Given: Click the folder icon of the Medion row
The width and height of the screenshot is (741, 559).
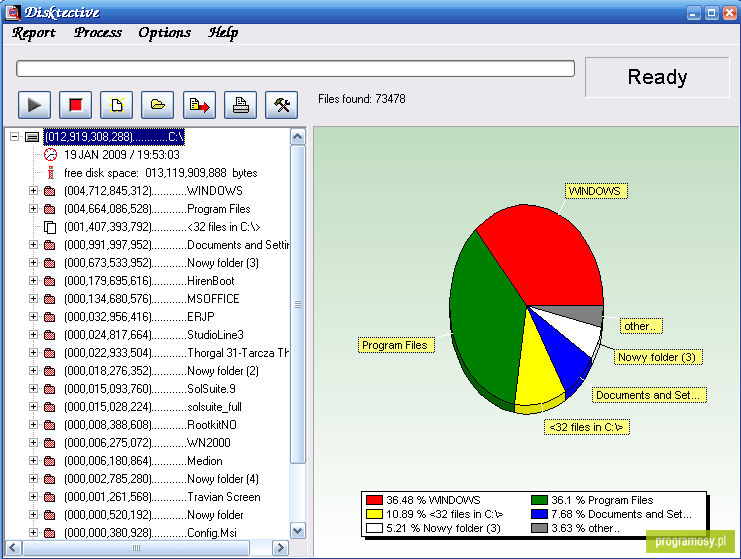Looking at the screenshot, I should click(x=50, y=461).
